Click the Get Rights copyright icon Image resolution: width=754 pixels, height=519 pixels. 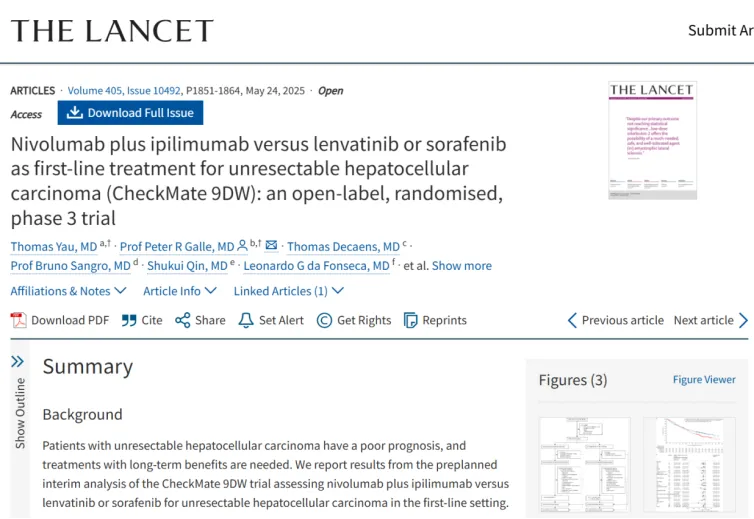(x=324, y=320)
